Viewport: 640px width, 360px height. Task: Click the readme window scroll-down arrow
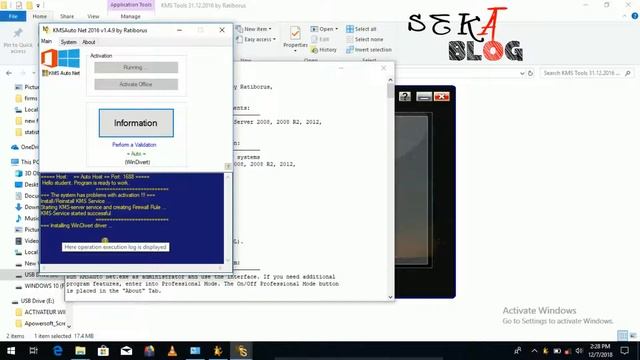pos(390,297)
